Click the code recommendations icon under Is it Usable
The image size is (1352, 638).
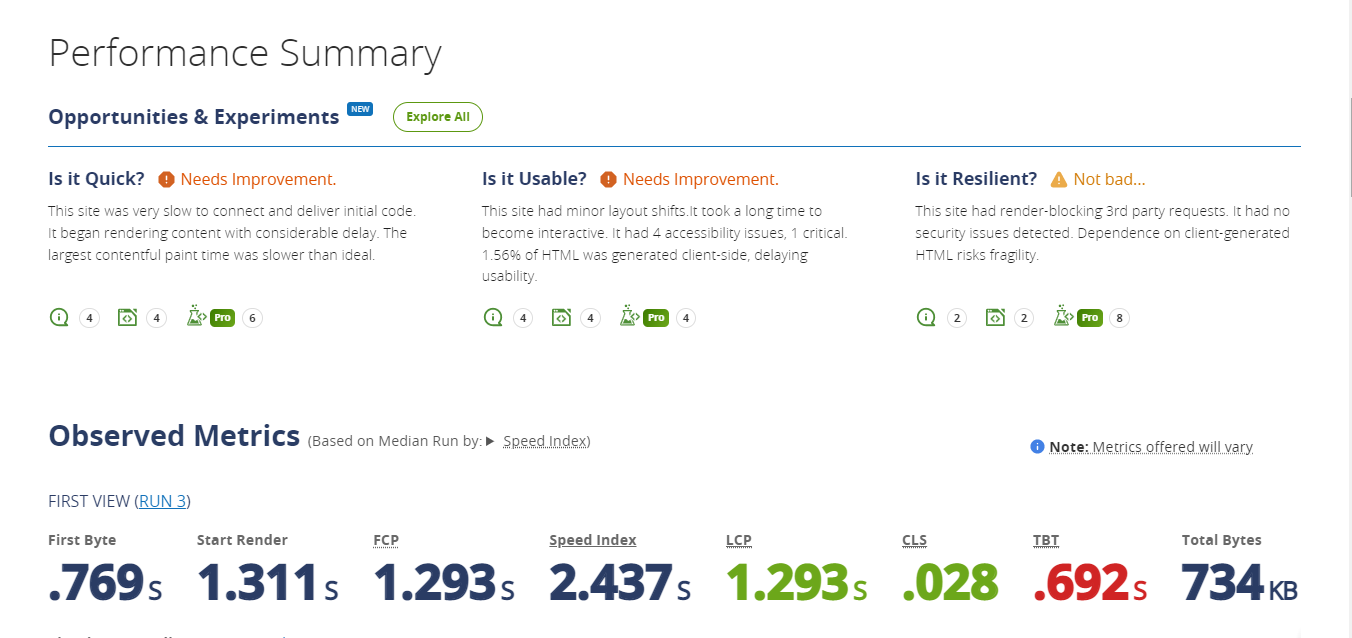(x=562, y=316)
